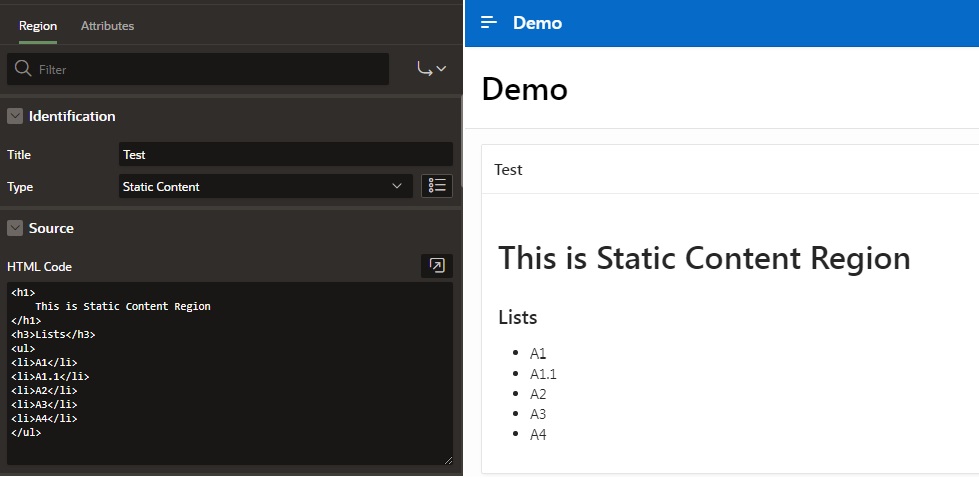Click the Filter search input field

pos(210,69)
